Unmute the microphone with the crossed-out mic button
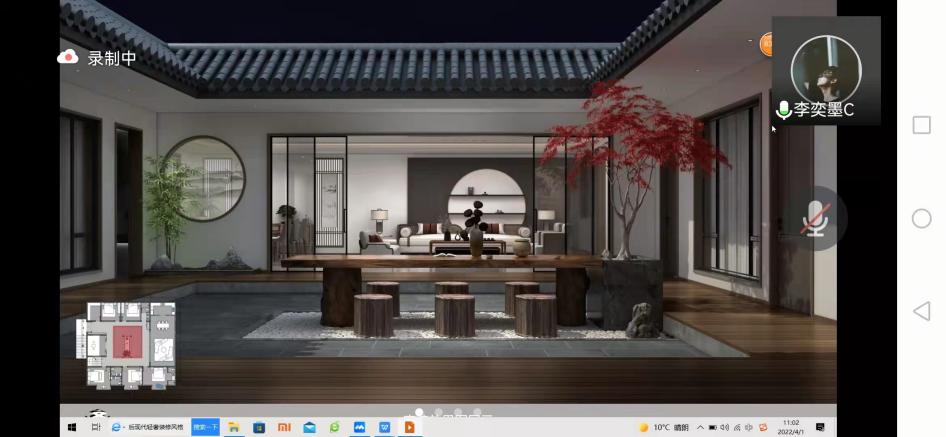946x437 pixels. coord(815,218)
